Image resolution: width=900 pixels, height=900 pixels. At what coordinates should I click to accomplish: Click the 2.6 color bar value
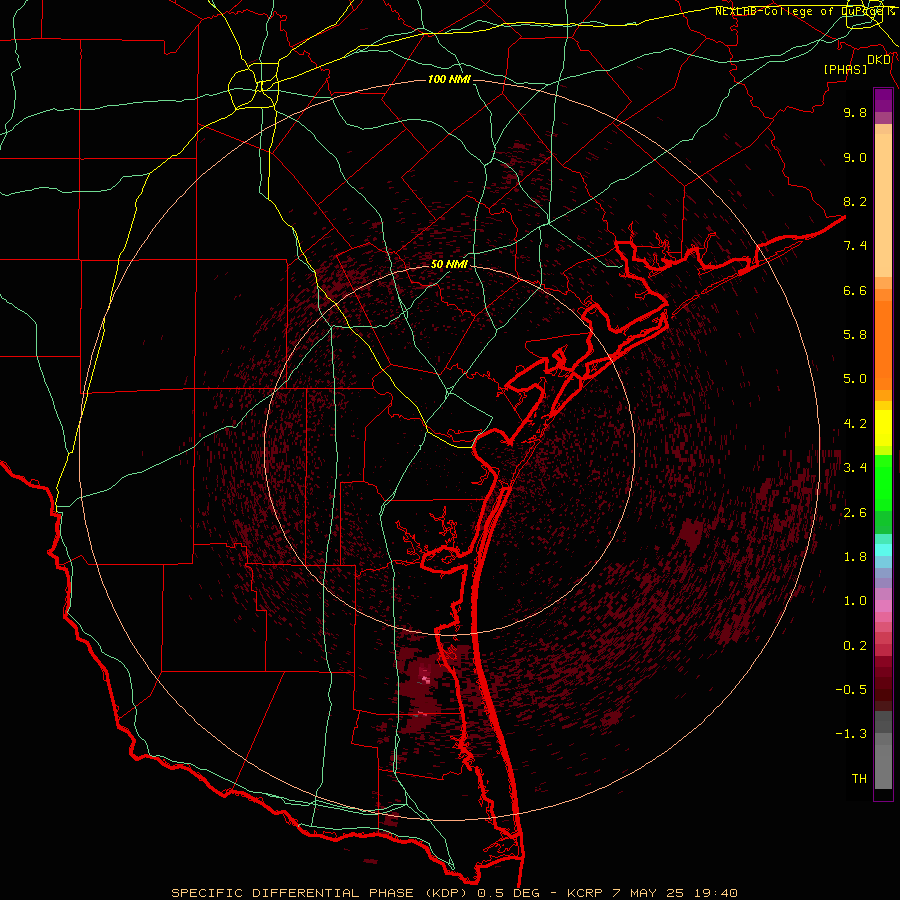point(855,513)
